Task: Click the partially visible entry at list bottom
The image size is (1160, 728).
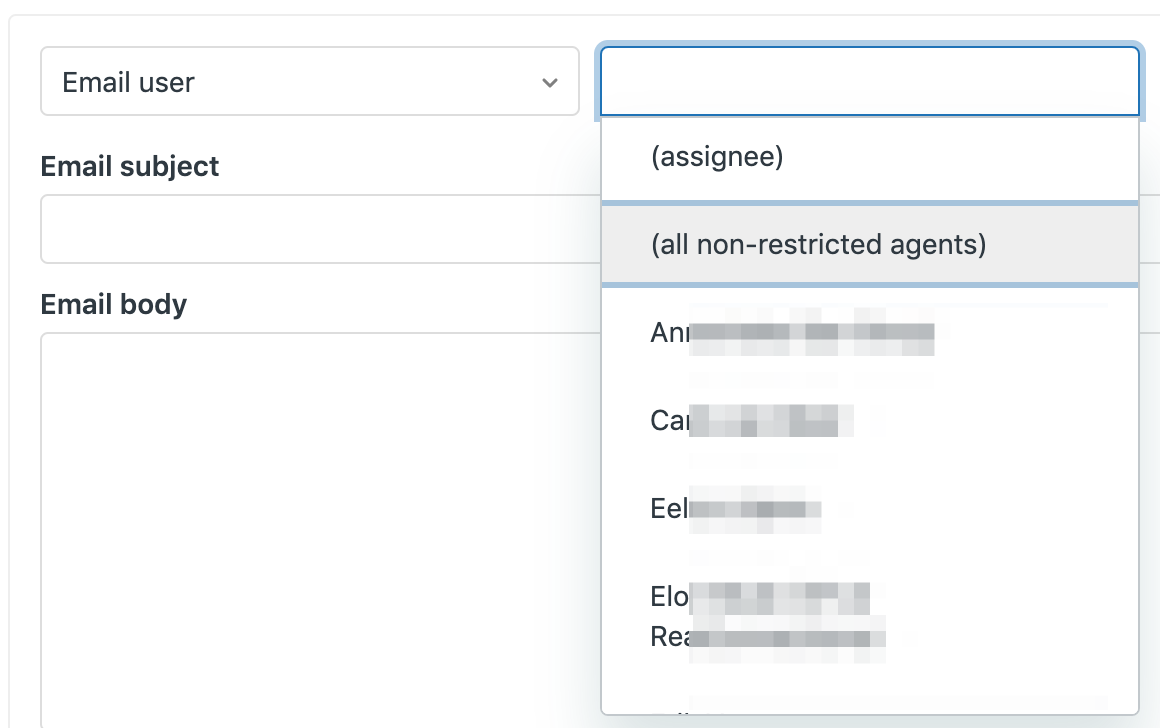Action: coord(700,709)
